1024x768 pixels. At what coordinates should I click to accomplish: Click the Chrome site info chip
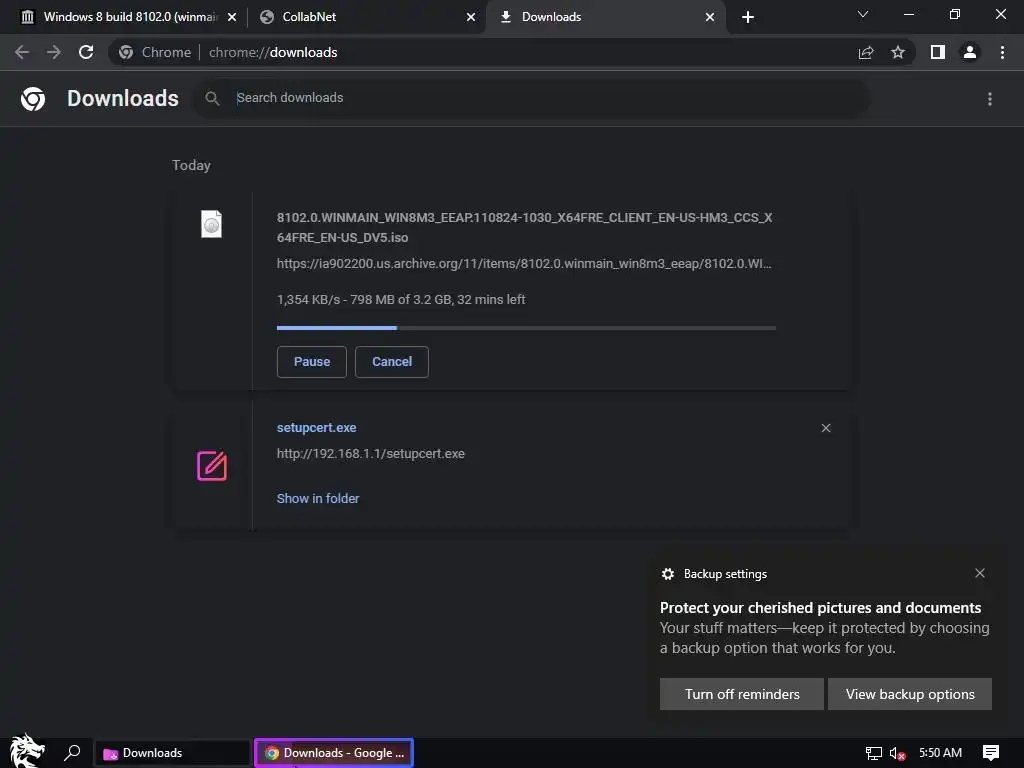tap(154, 52)
